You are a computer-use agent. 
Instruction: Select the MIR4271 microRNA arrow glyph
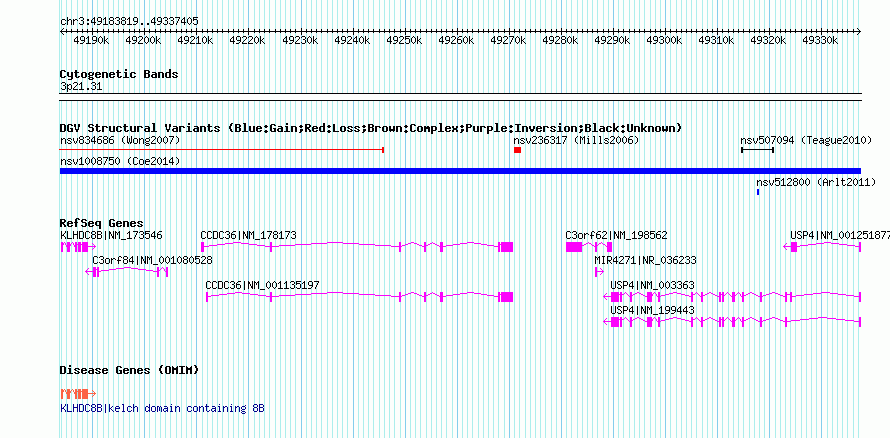pos(599,272)
